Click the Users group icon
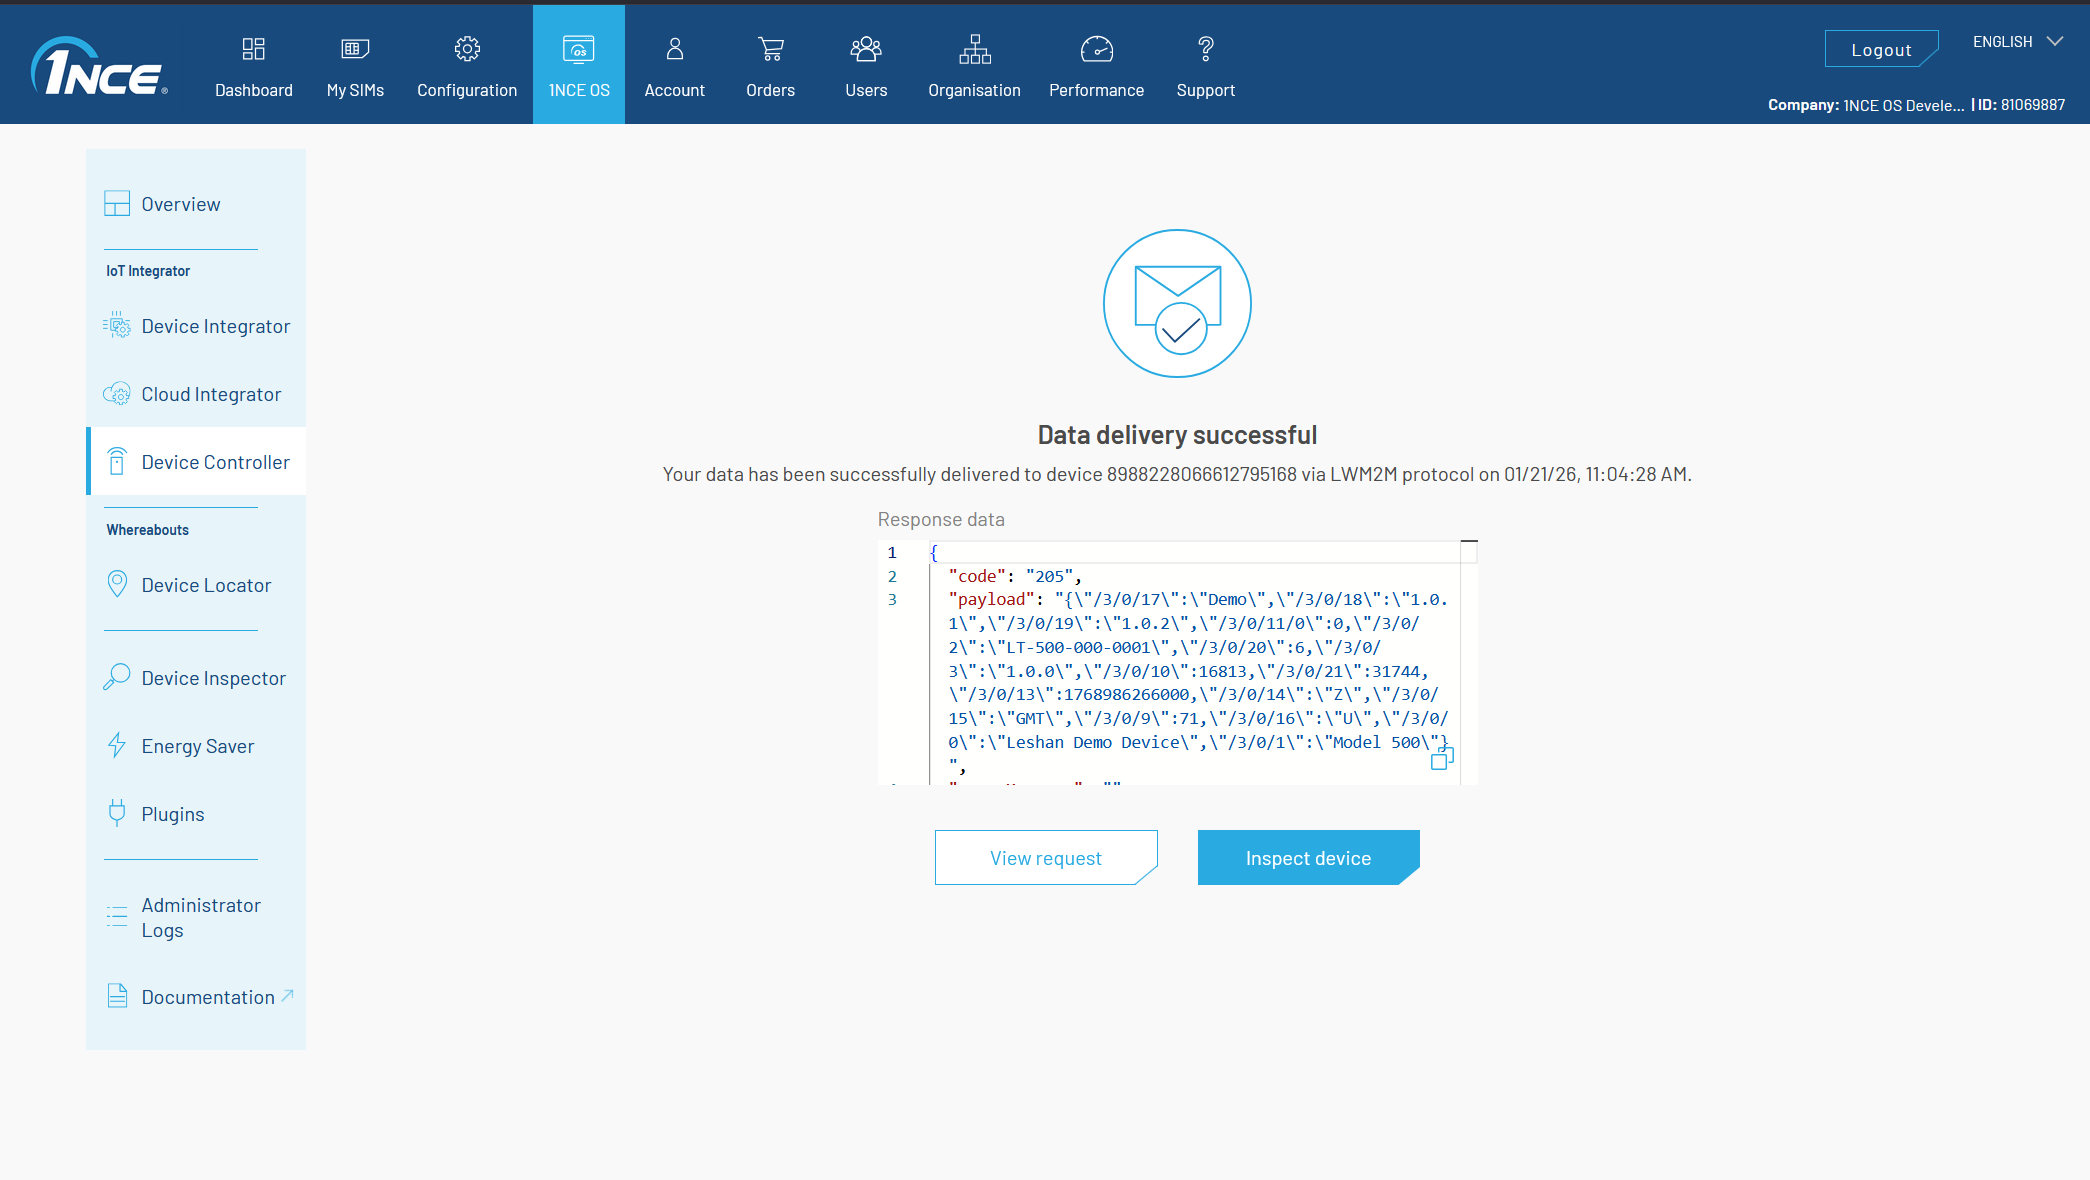Screen dimensions: 2090x1180 (865, 49)
